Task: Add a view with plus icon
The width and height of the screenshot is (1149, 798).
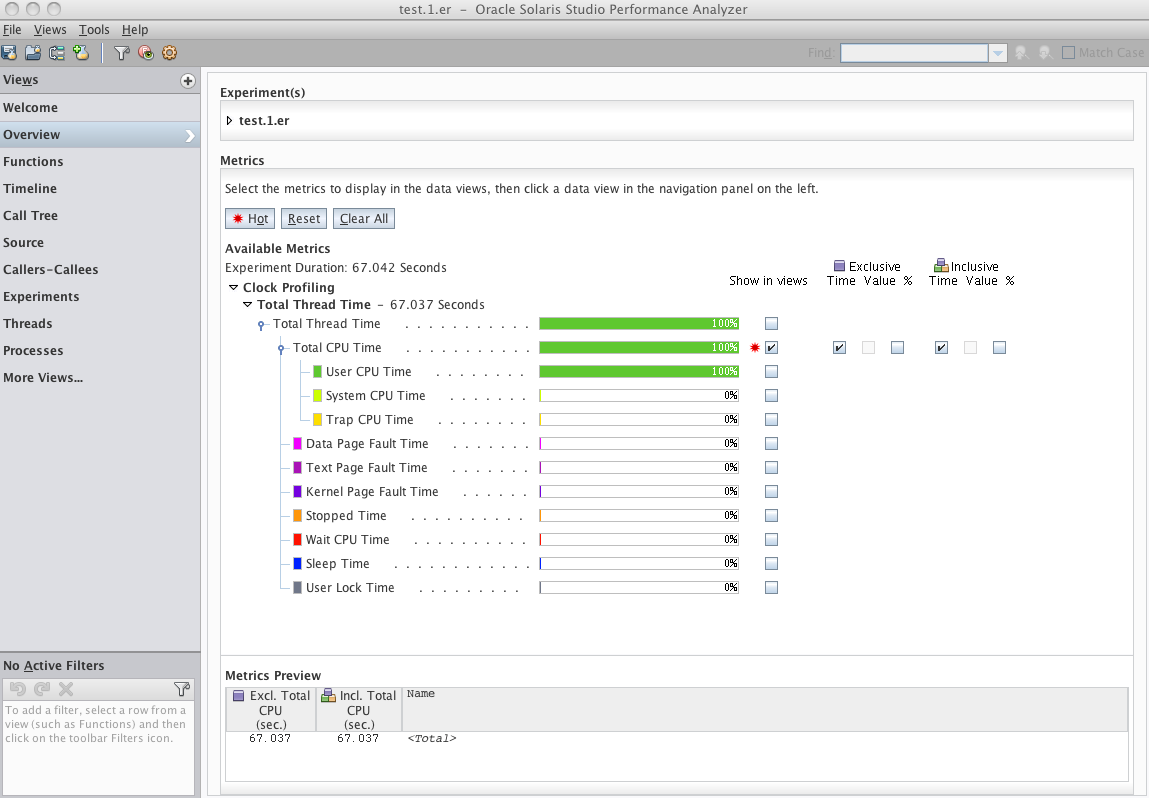Action: 188,81
